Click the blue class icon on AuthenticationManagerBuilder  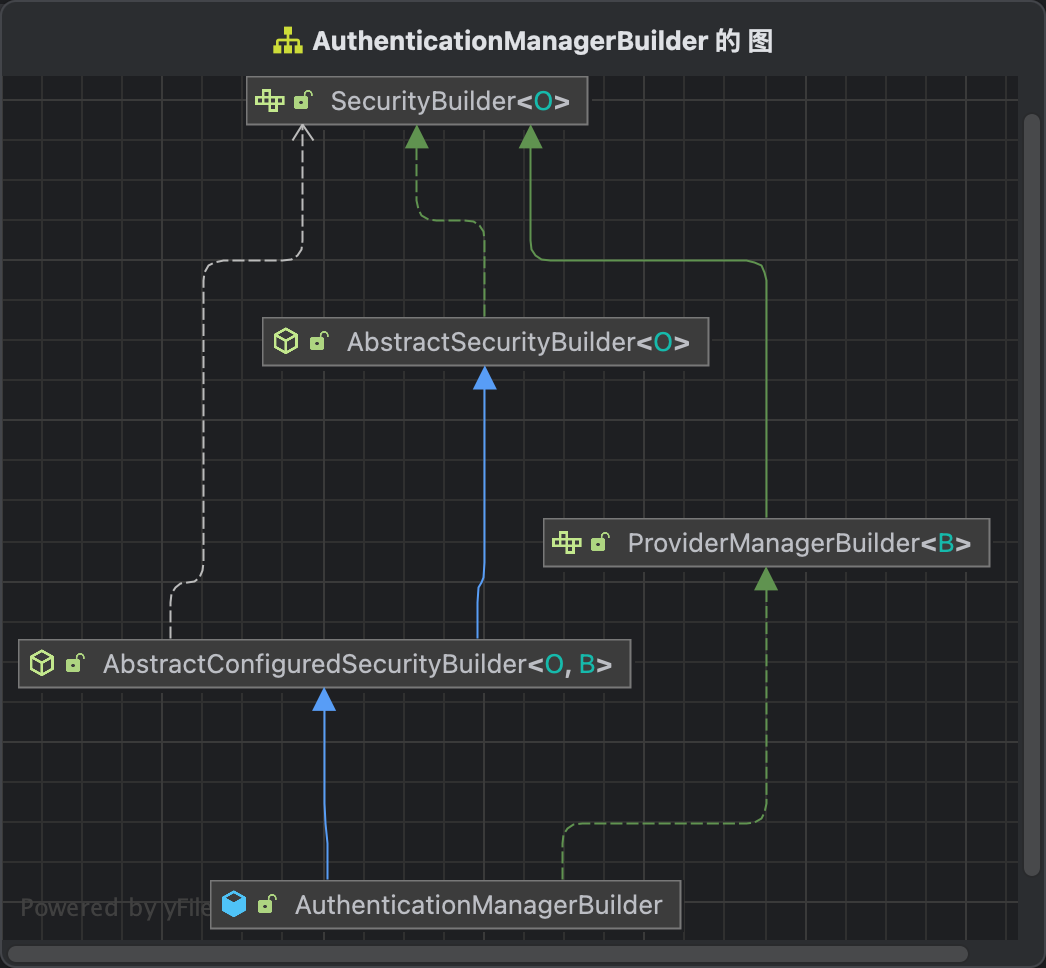coord(233,903)
